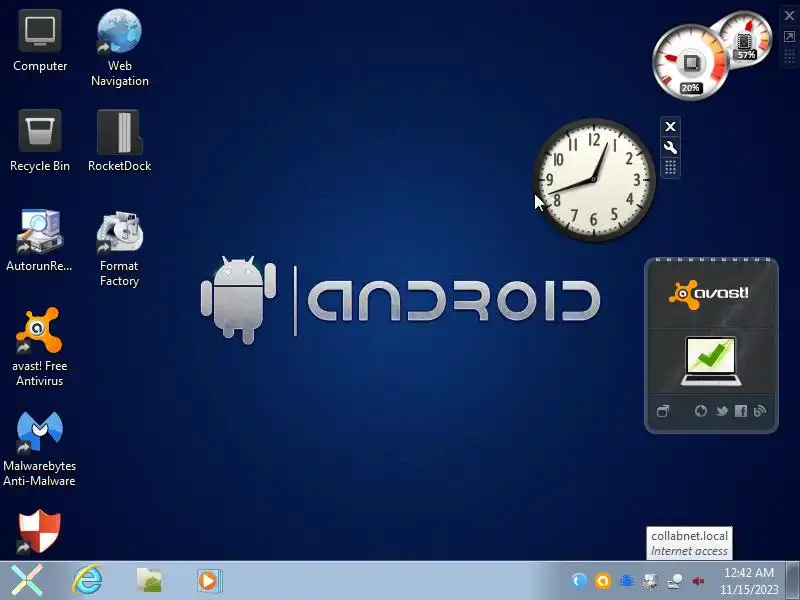
Task: Select the Recycle Bin icon
Action: 40,141
